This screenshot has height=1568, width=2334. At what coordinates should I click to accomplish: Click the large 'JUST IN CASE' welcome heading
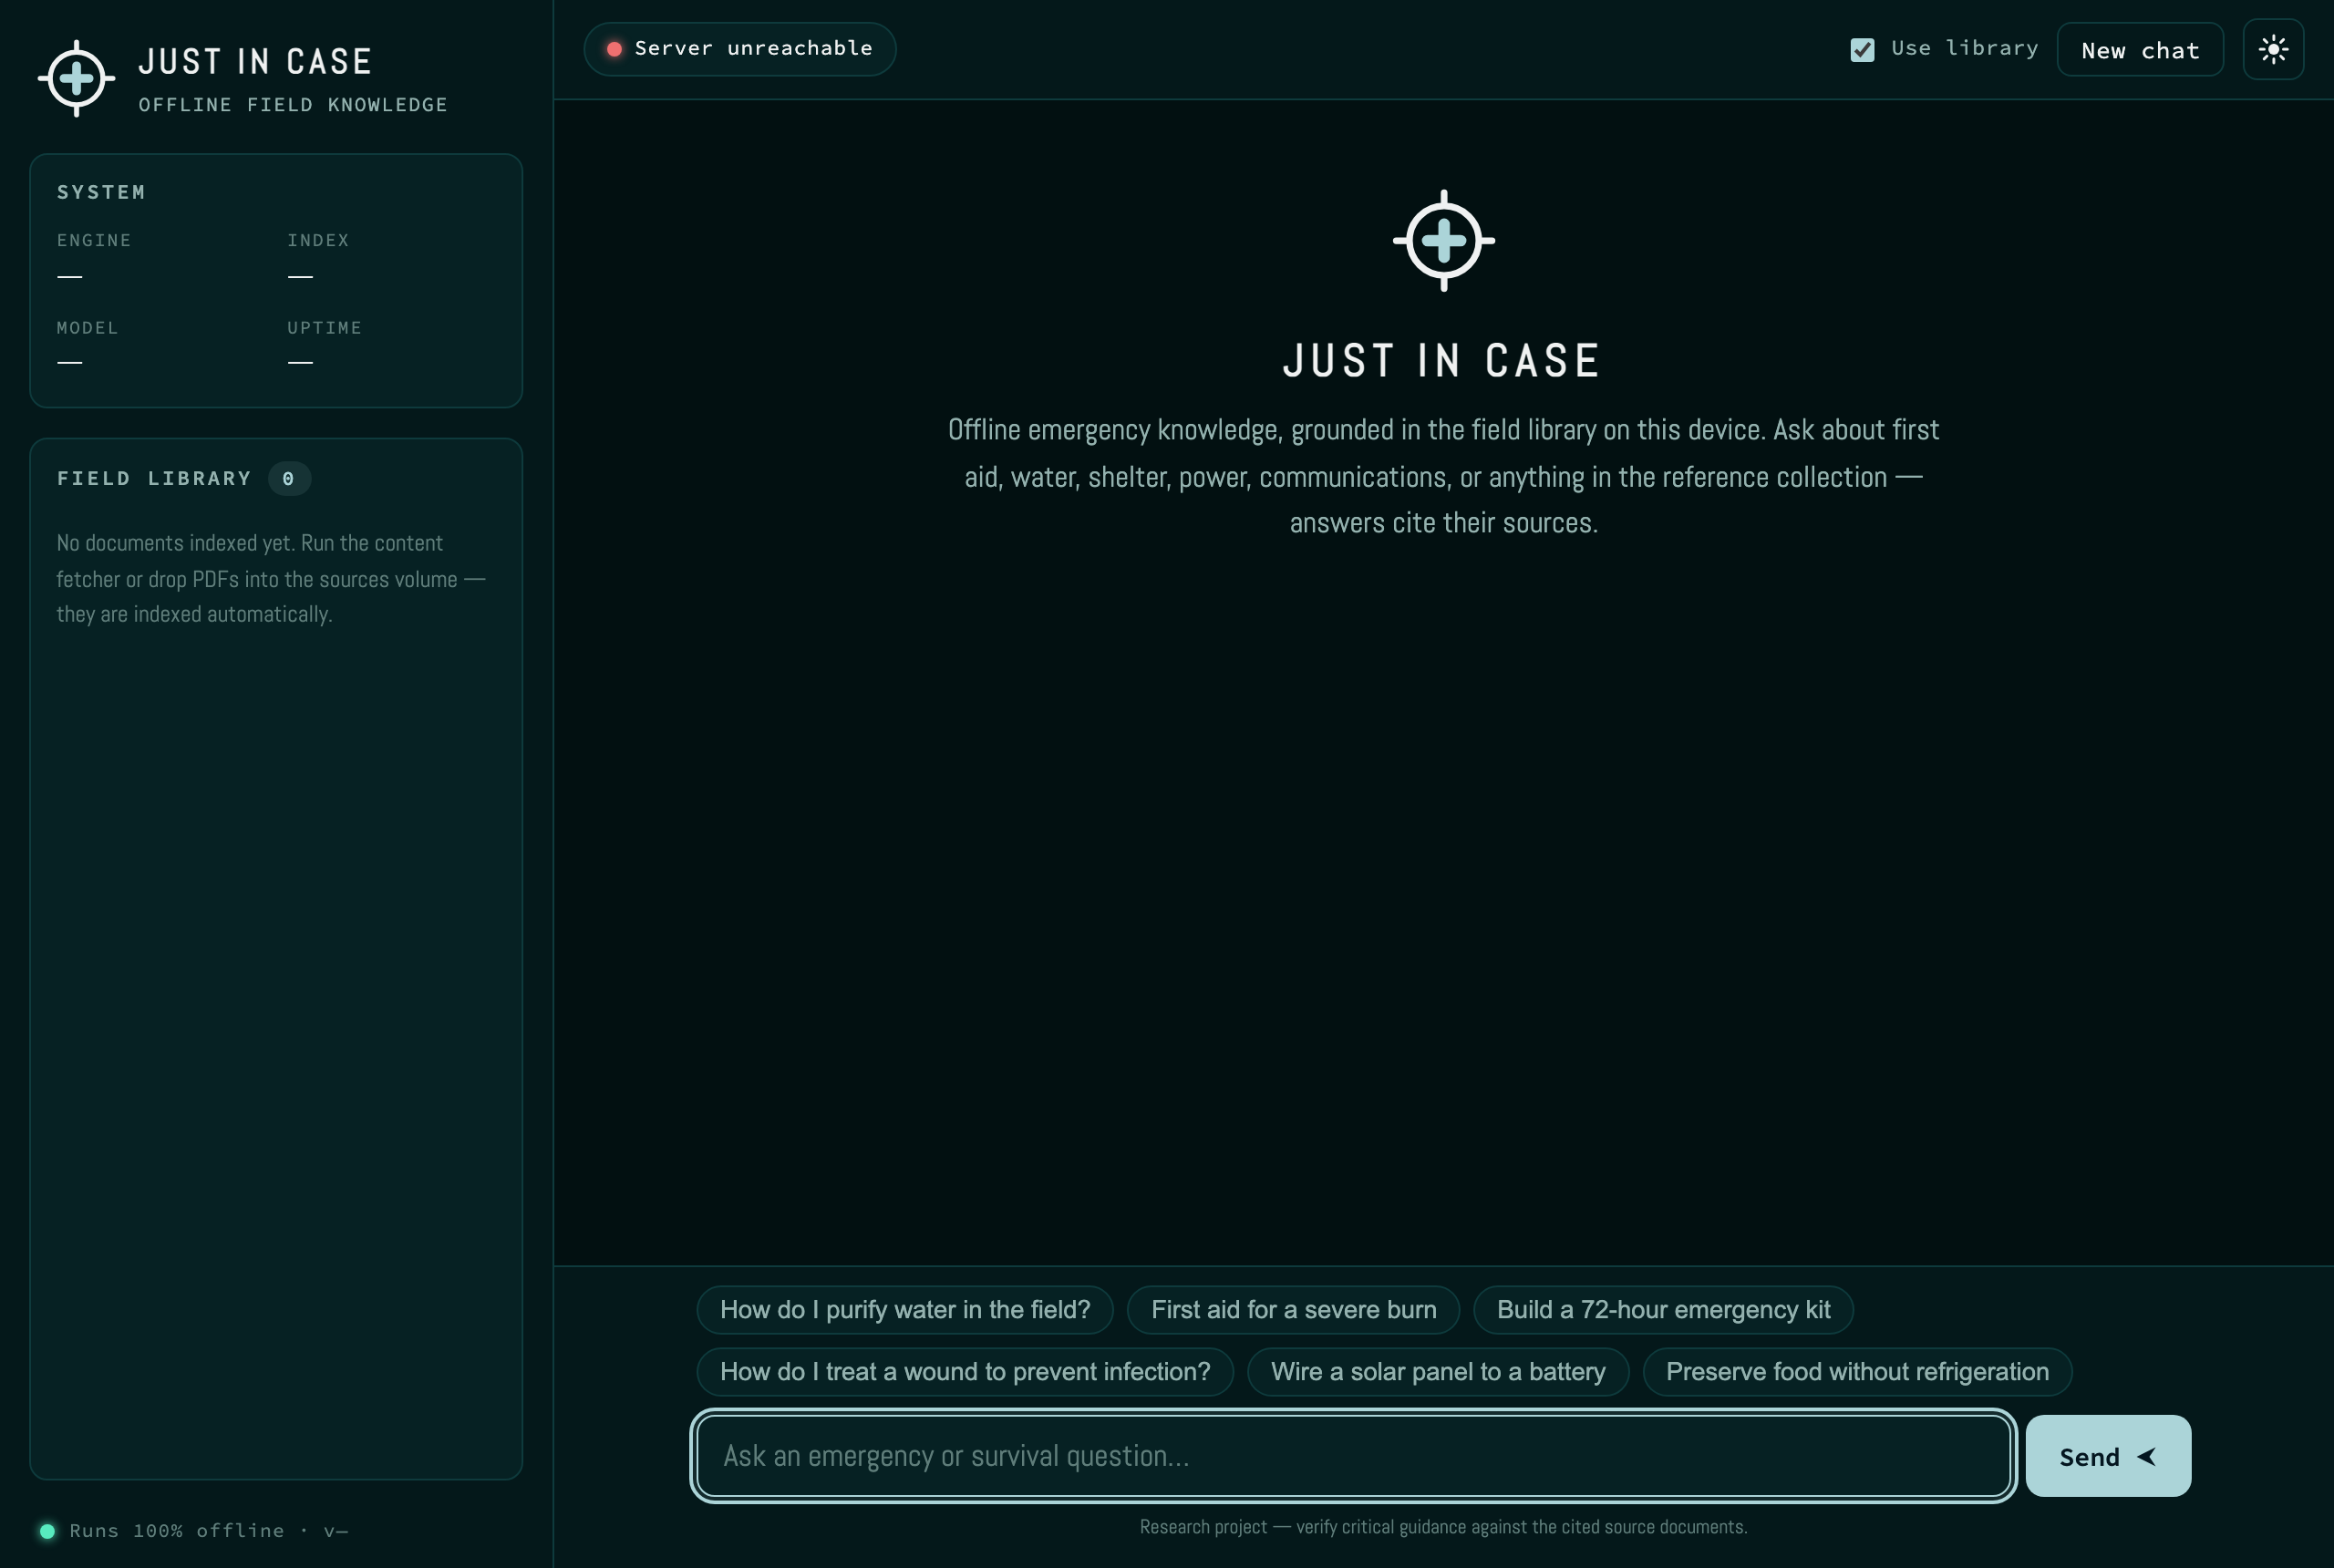click(1443, 361)
